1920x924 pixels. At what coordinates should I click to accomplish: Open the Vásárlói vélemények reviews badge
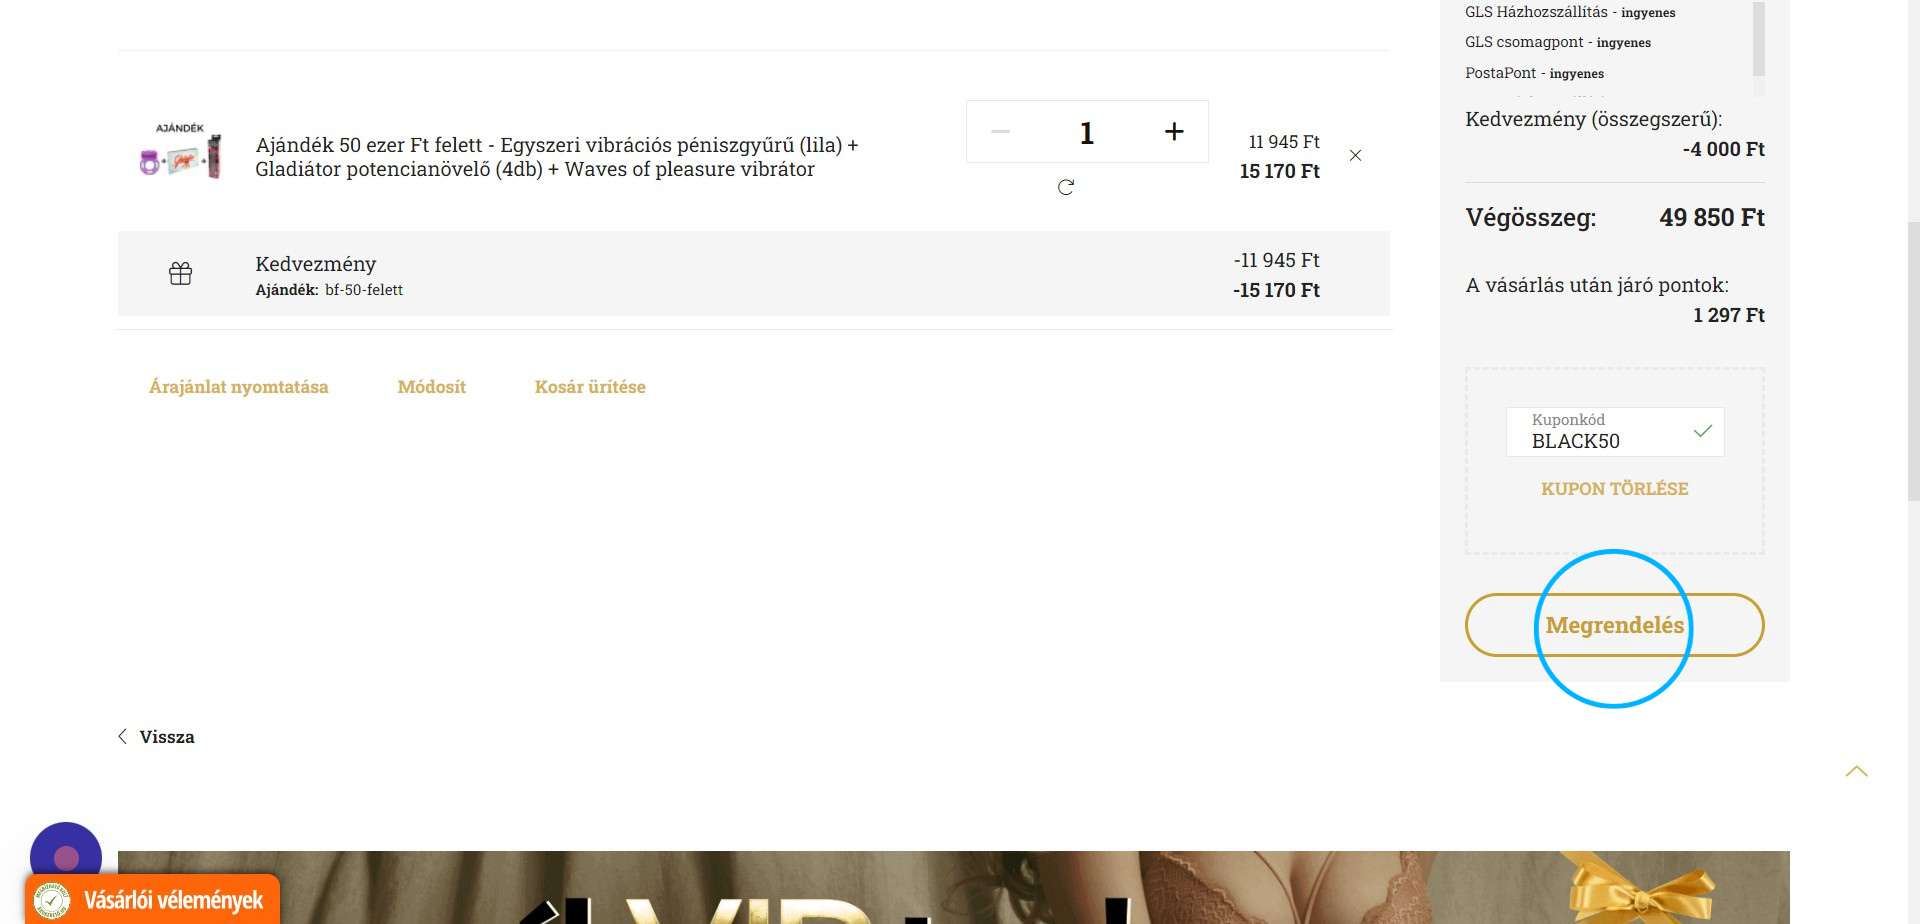(x=153, y=899)
